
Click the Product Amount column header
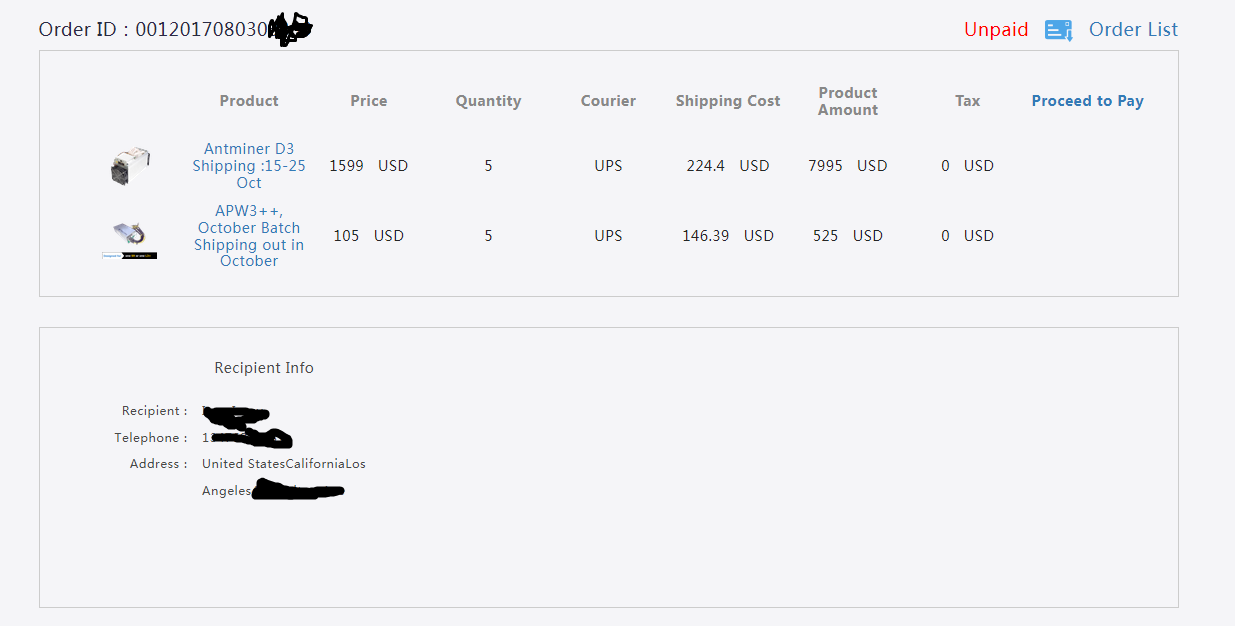point(848,101)
